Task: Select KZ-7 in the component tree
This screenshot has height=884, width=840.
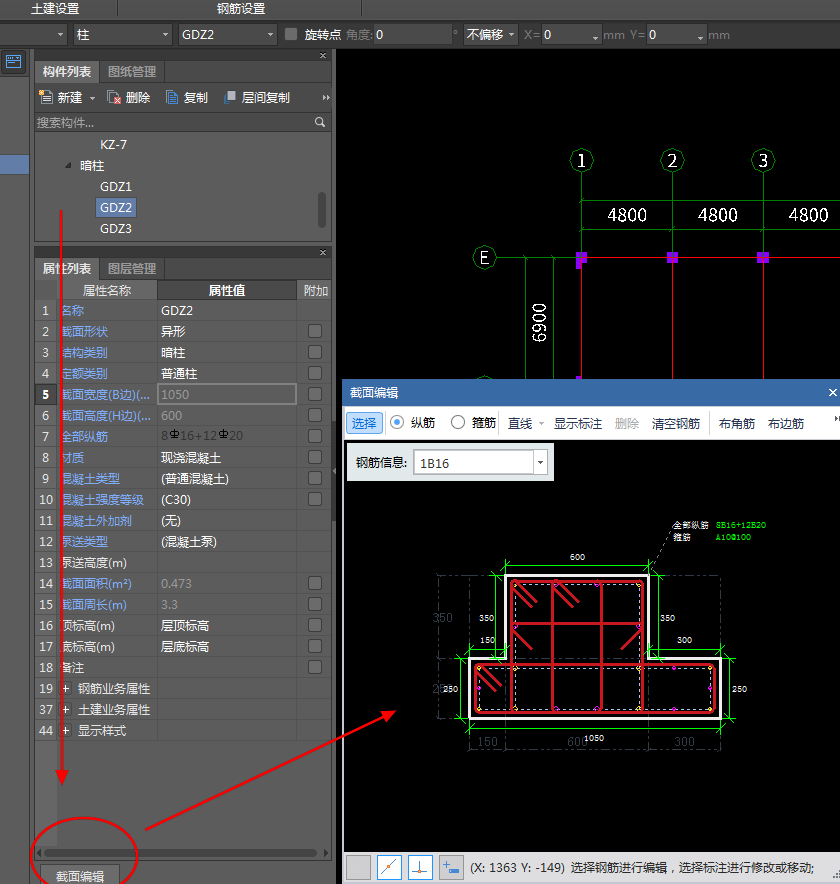Action: [113, 144]
